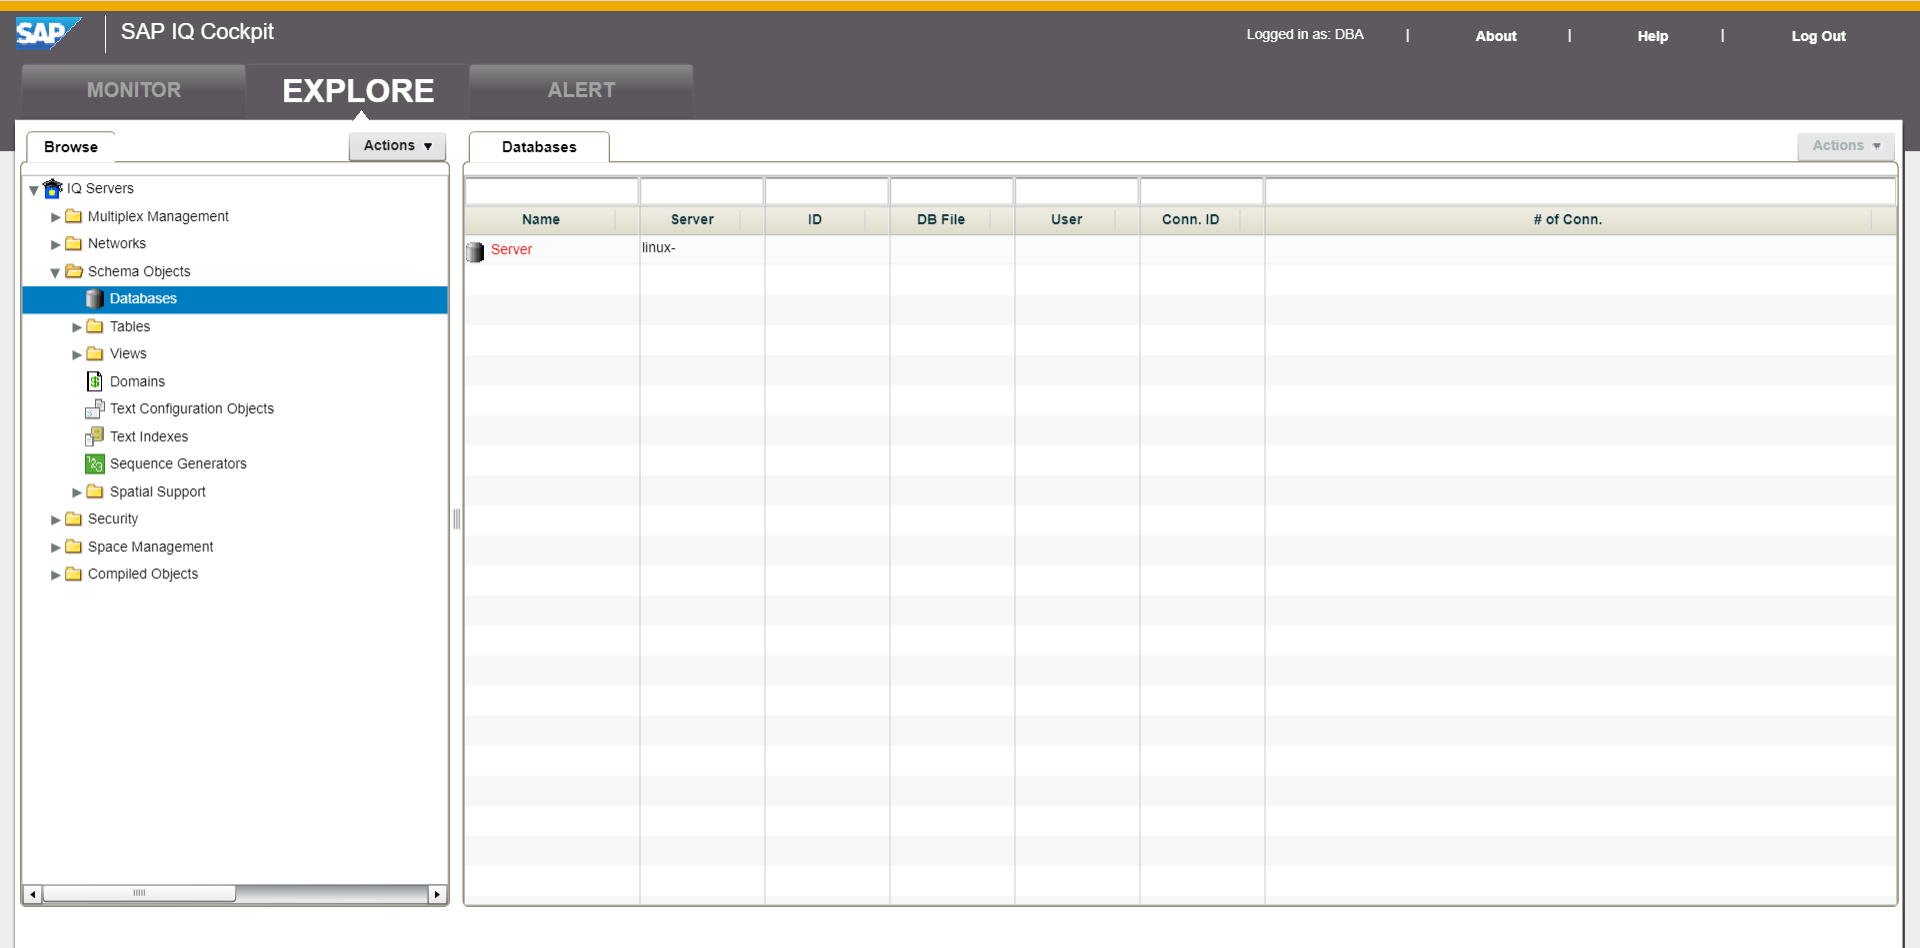Click the tree scrollbar left arrow
1920x948 pixels.
click(33, 894)
